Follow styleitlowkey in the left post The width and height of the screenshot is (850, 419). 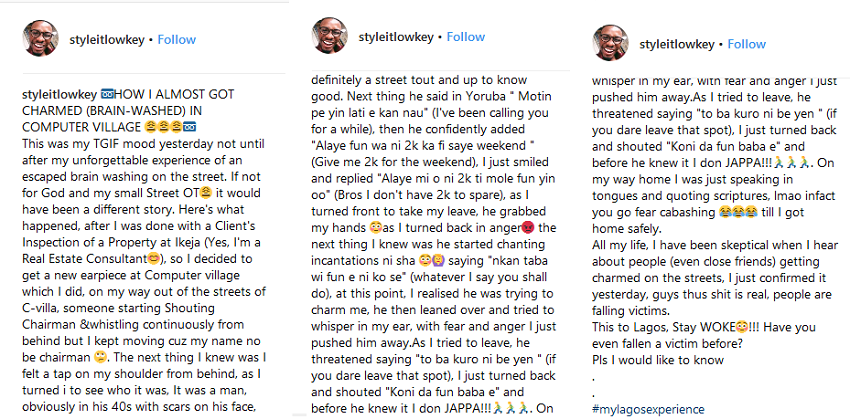pos(176,40)
